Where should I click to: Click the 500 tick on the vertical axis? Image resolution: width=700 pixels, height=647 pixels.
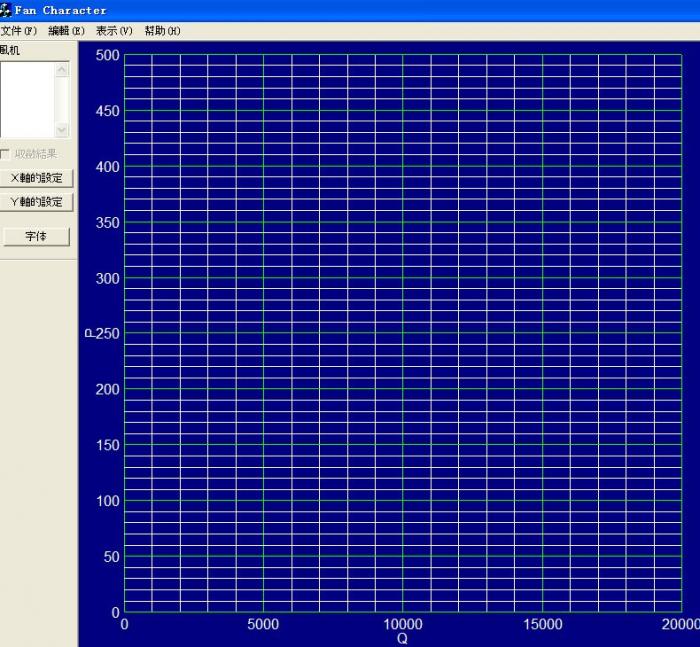(108, 56)
